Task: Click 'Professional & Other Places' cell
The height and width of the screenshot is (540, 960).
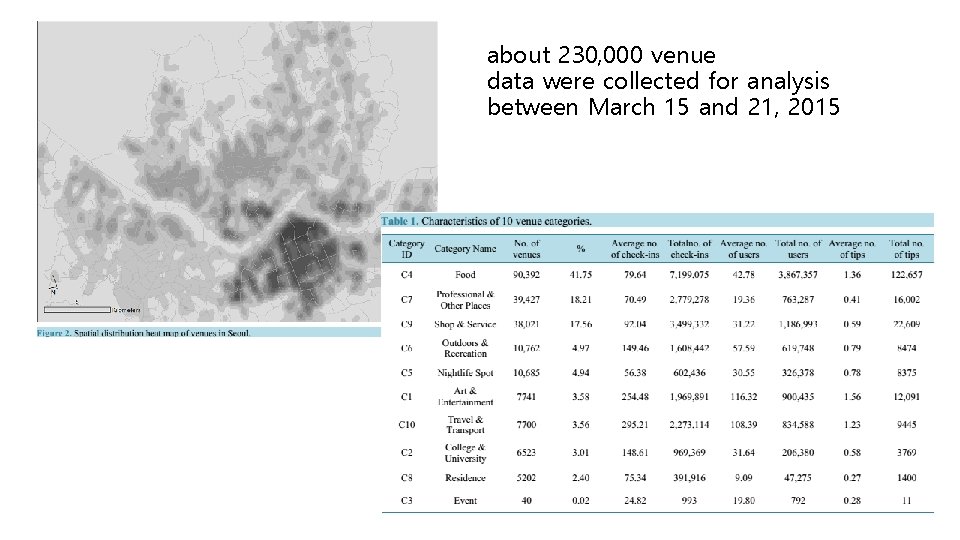Action: pyautogui.click(x=465, y=300)
